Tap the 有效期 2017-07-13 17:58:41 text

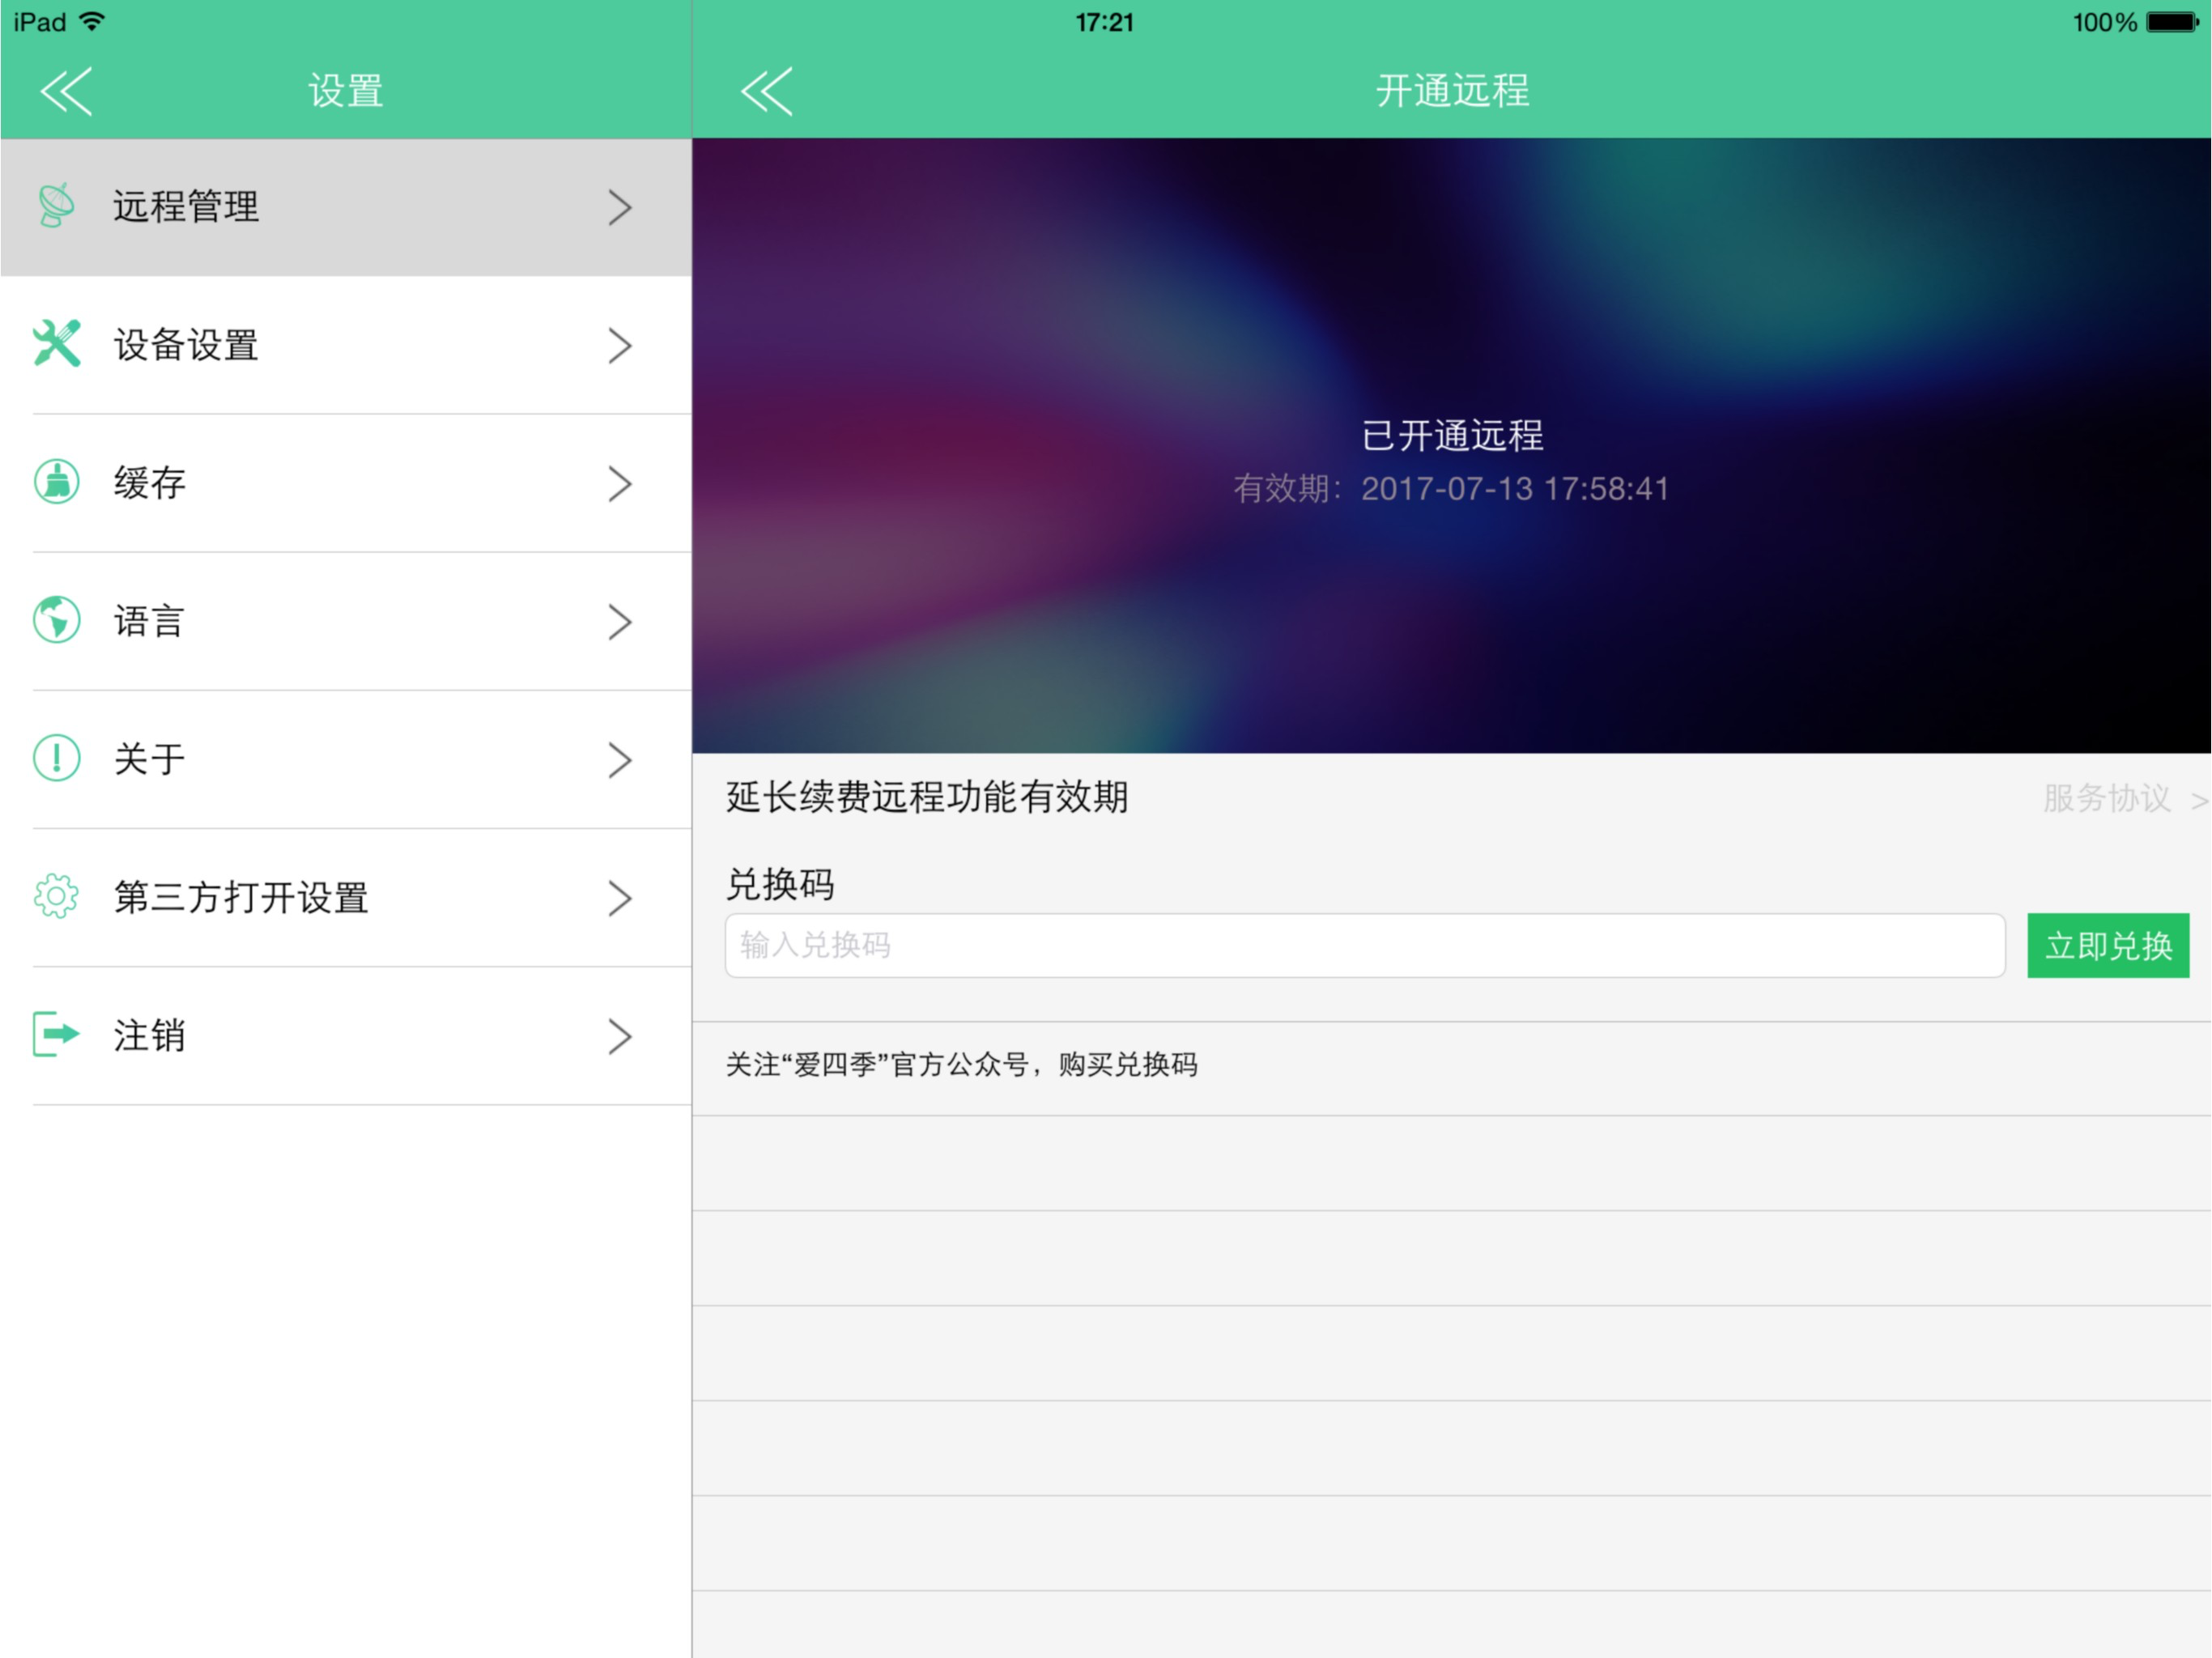1451,488
